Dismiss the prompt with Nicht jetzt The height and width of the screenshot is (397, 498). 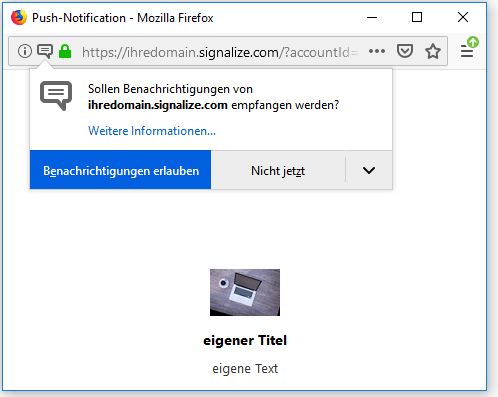278,170
